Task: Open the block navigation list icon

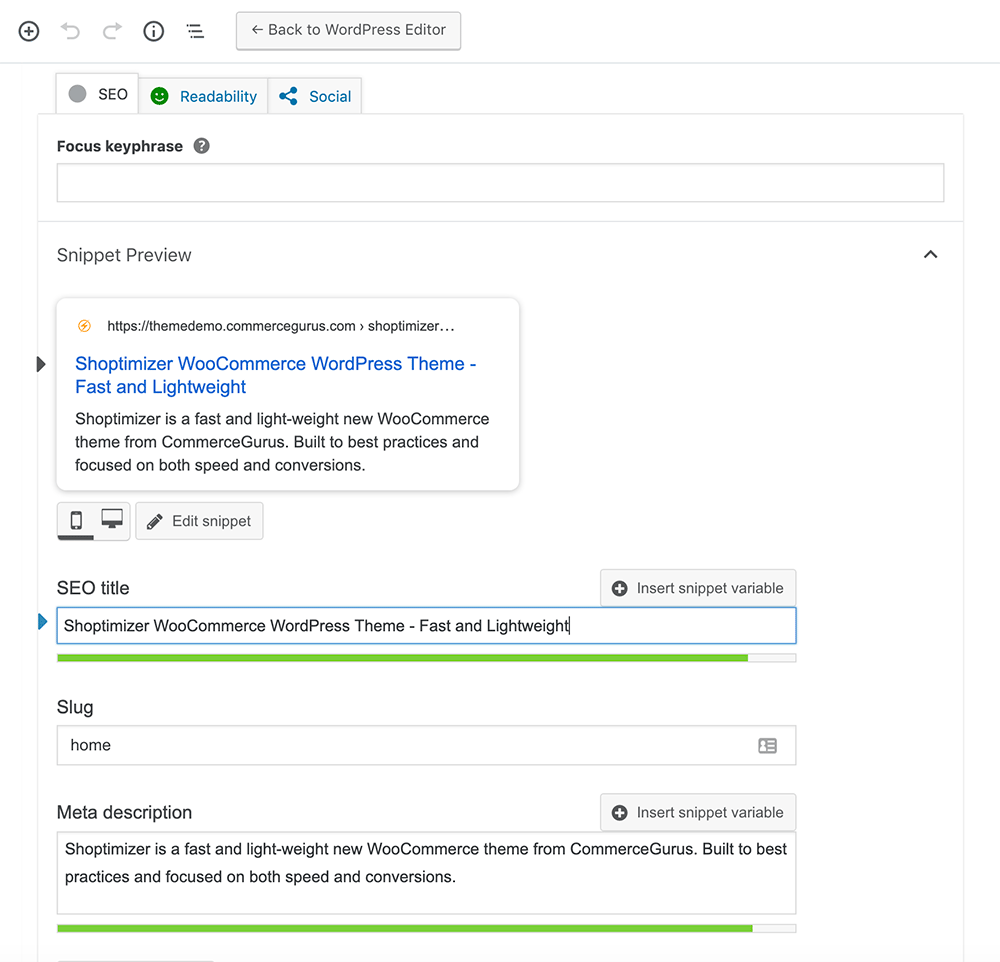Action: coord(195,31)
